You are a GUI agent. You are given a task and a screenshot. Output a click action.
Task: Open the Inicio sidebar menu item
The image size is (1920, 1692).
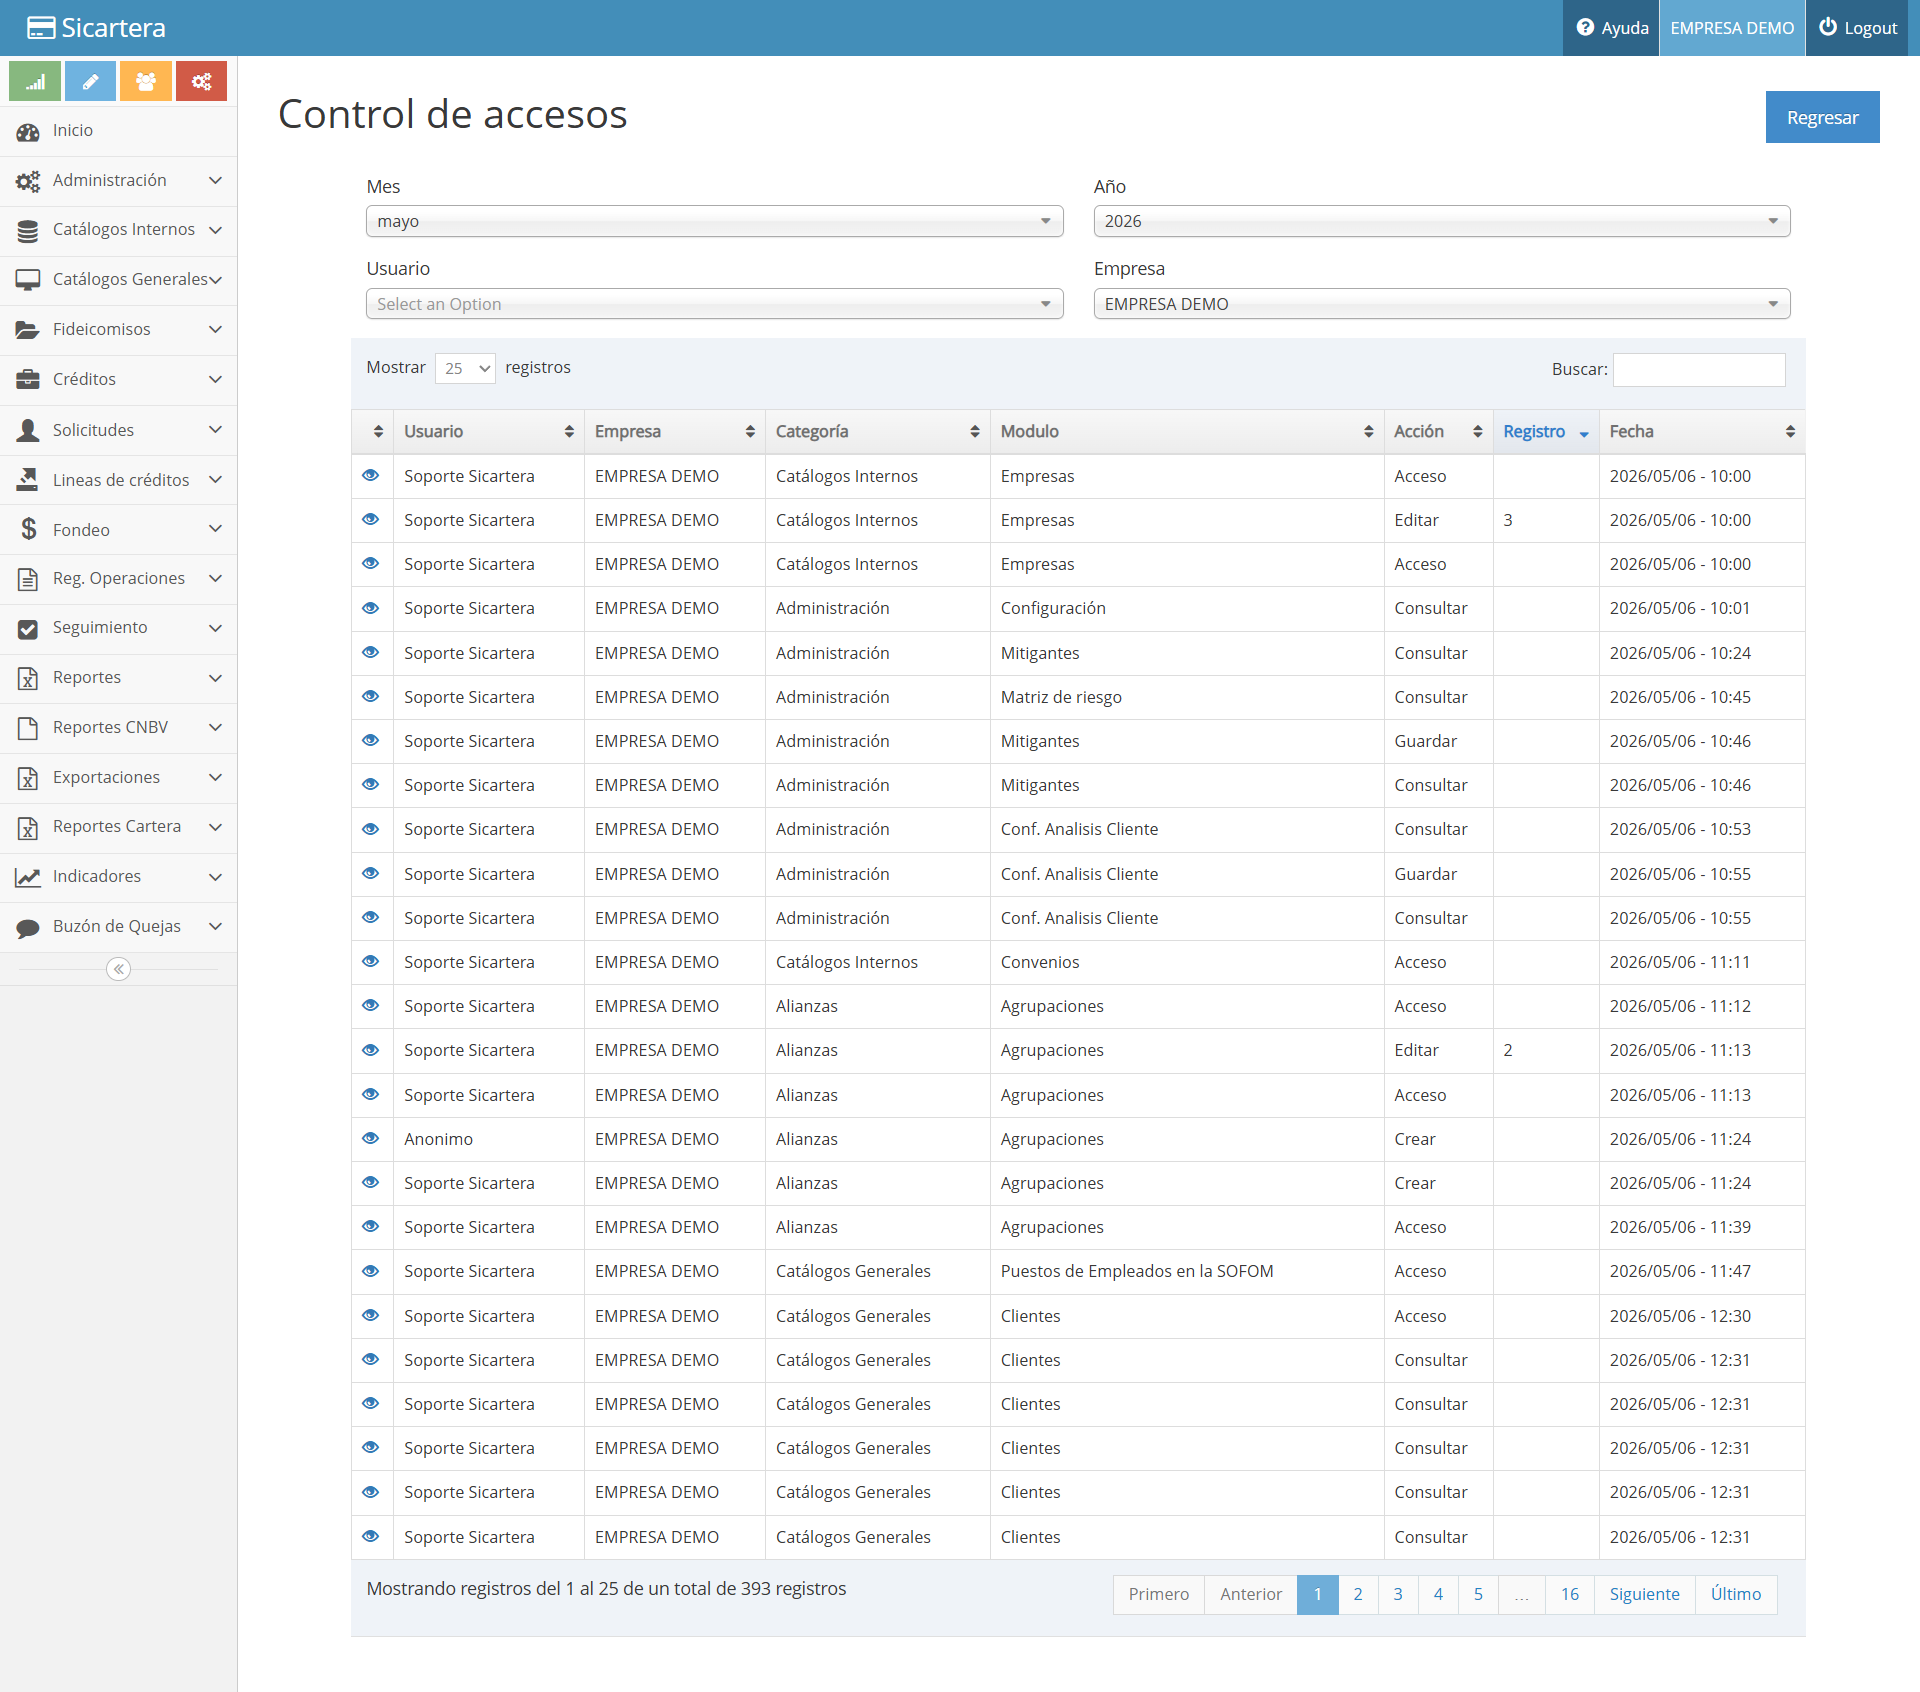point(118,131)
